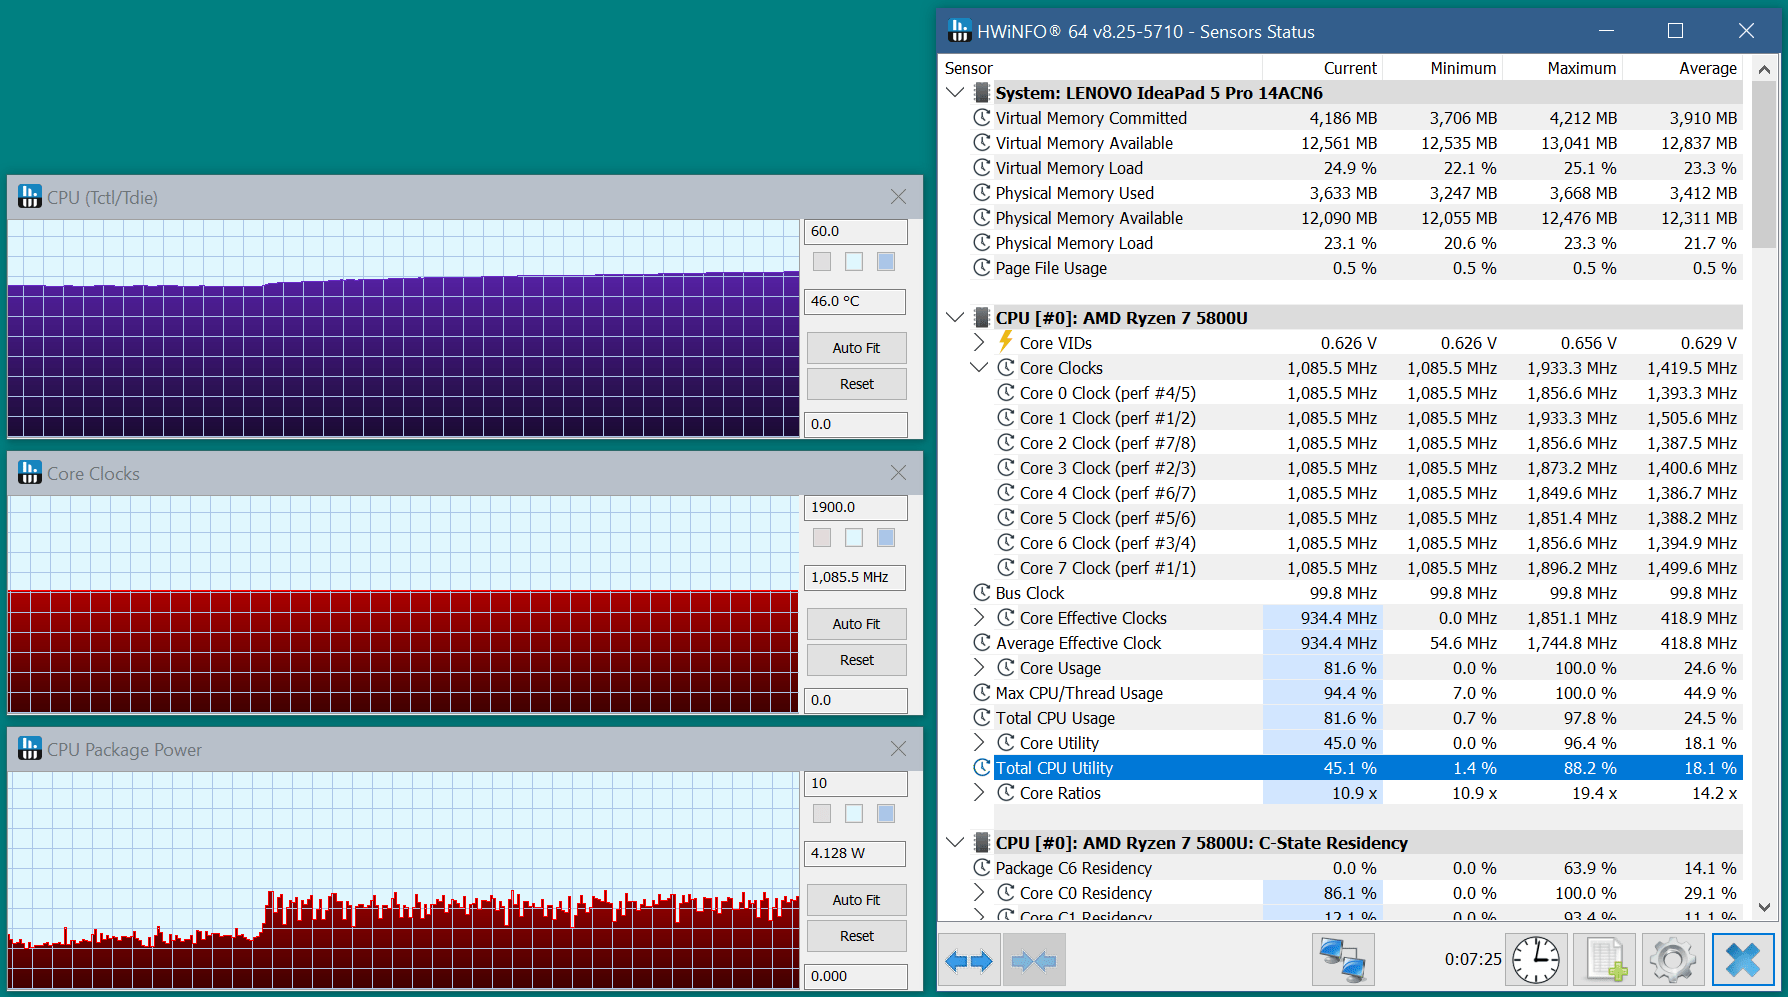Click the blue color box in CPU Package Power graph
The image size is (1788, 997).
[886, 813]
